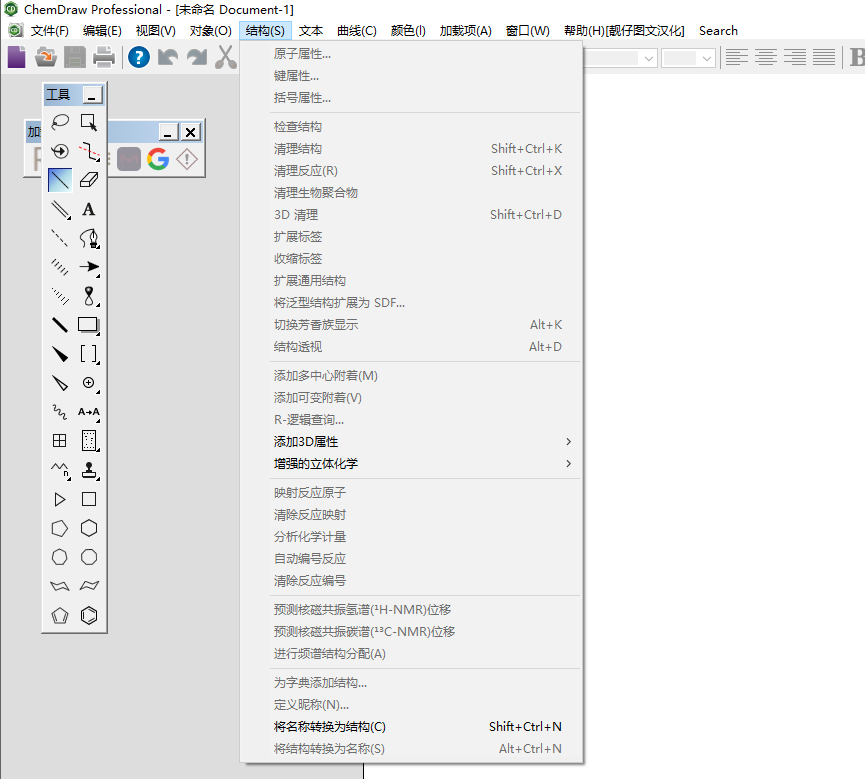The image size is (865, 779).
Task: Select the Marquee selection tool
Action: [x=89, y=122]
